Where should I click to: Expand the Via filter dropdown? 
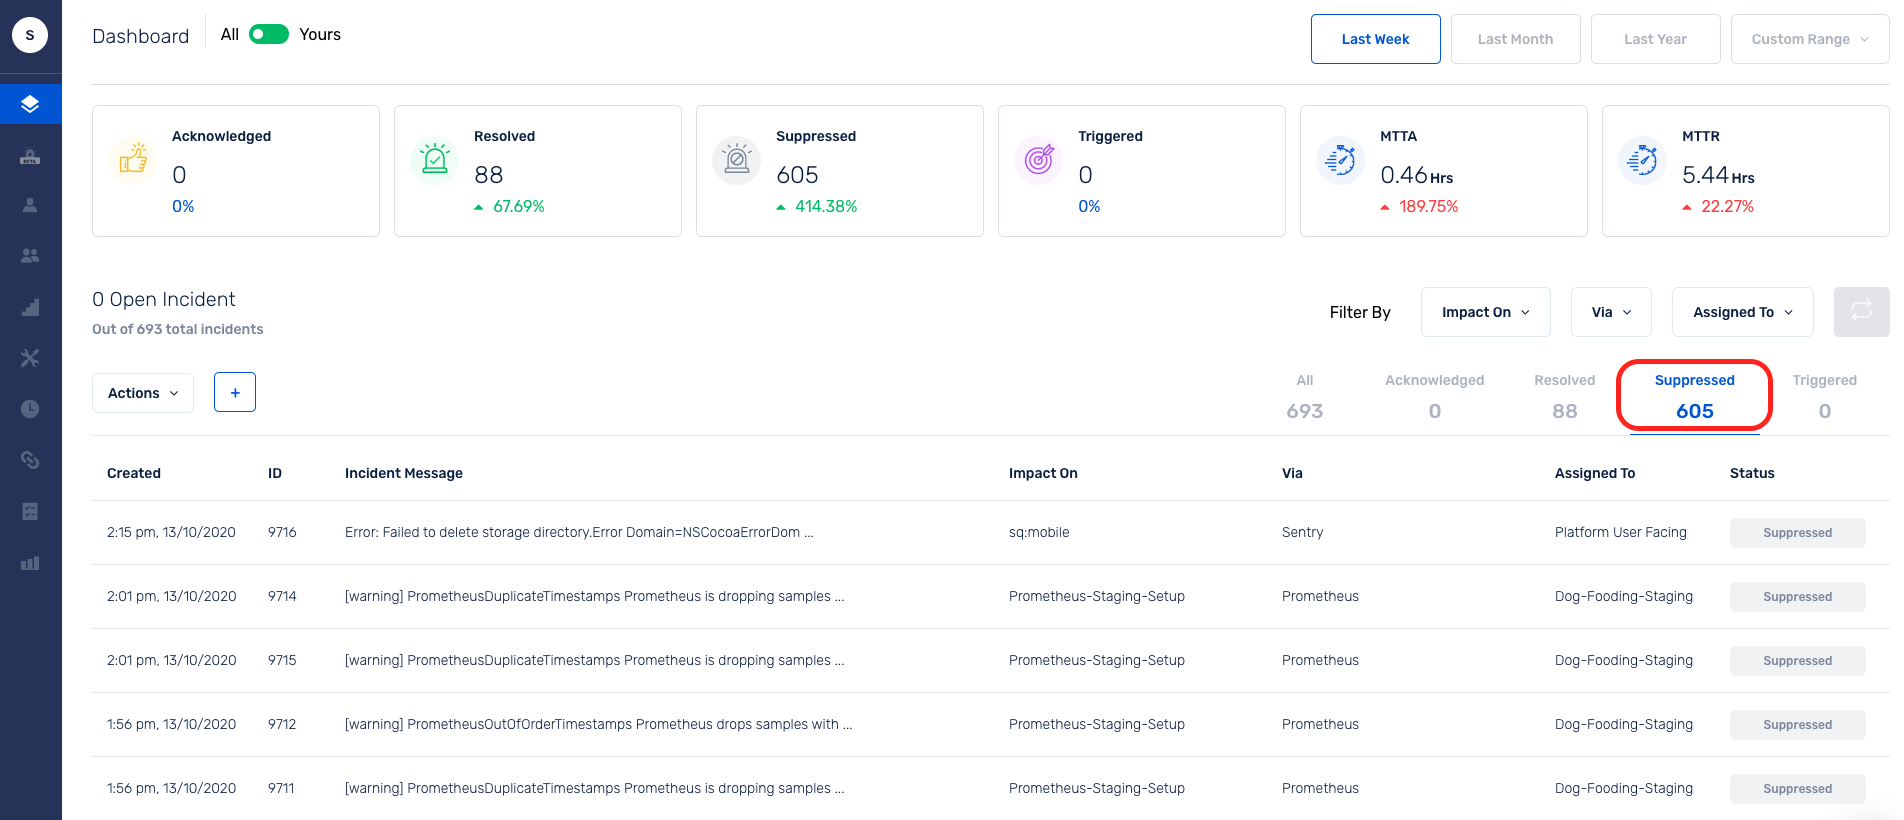[x=1611, y=312]
